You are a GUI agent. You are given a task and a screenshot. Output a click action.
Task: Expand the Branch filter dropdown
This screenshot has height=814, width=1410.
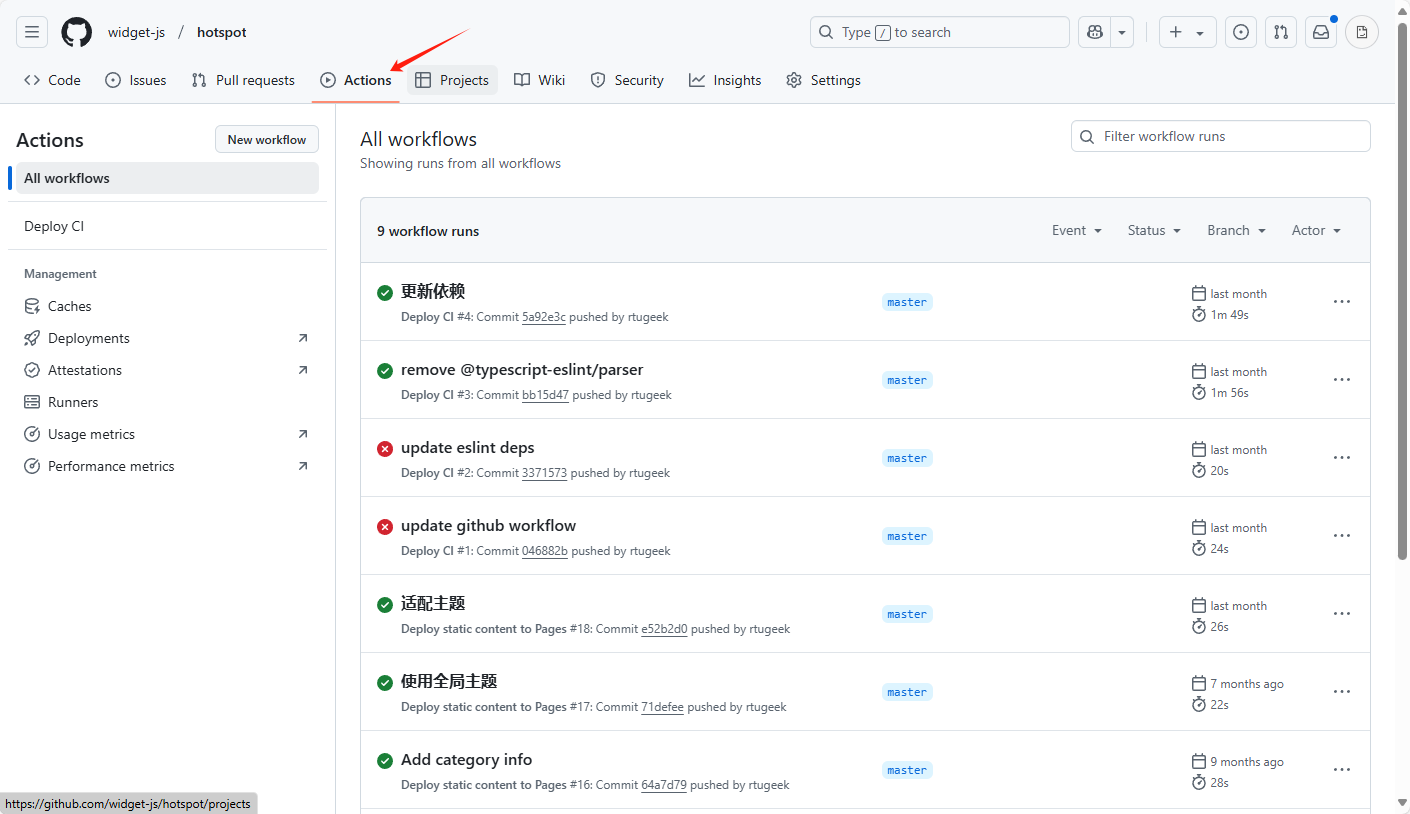1236,230
